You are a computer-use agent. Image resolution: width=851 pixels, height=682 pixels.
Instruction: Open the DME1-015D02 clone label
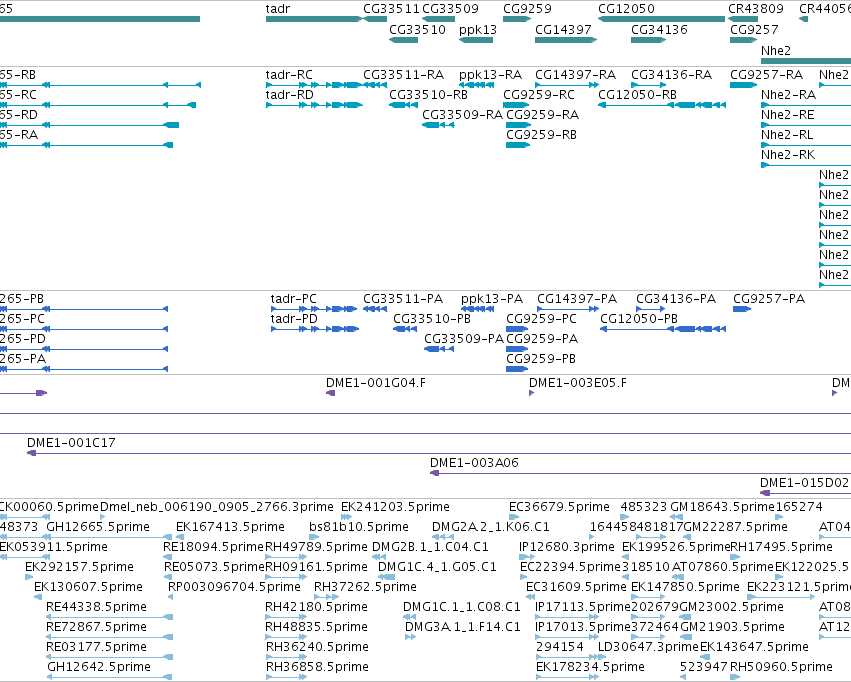(804, 483)
